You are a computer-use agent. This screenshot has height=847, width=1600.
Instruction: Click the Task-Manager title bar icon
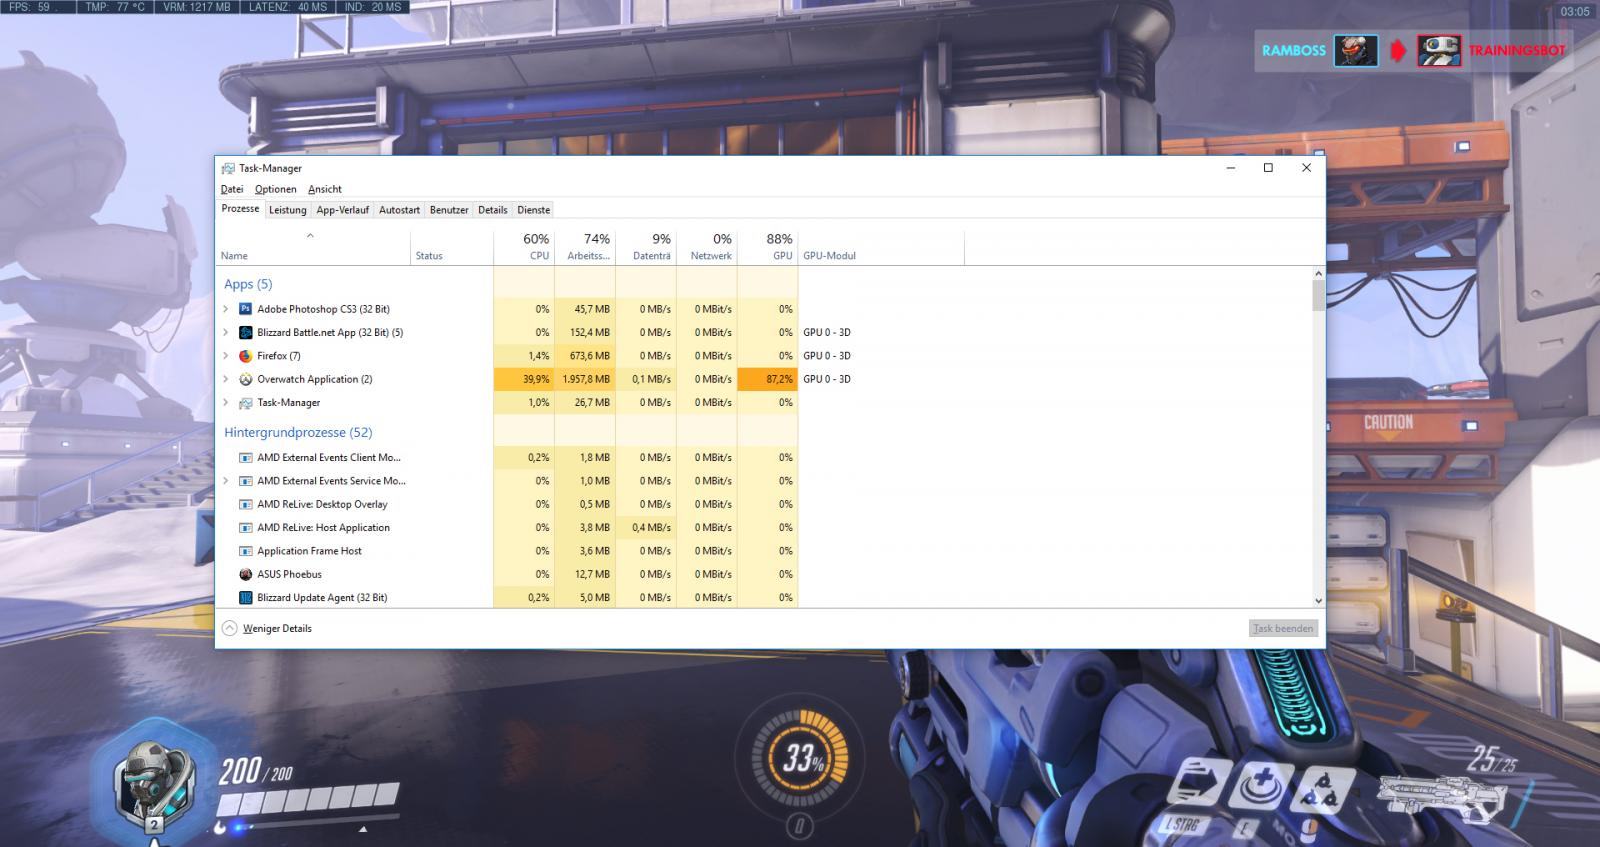point(228,168)
